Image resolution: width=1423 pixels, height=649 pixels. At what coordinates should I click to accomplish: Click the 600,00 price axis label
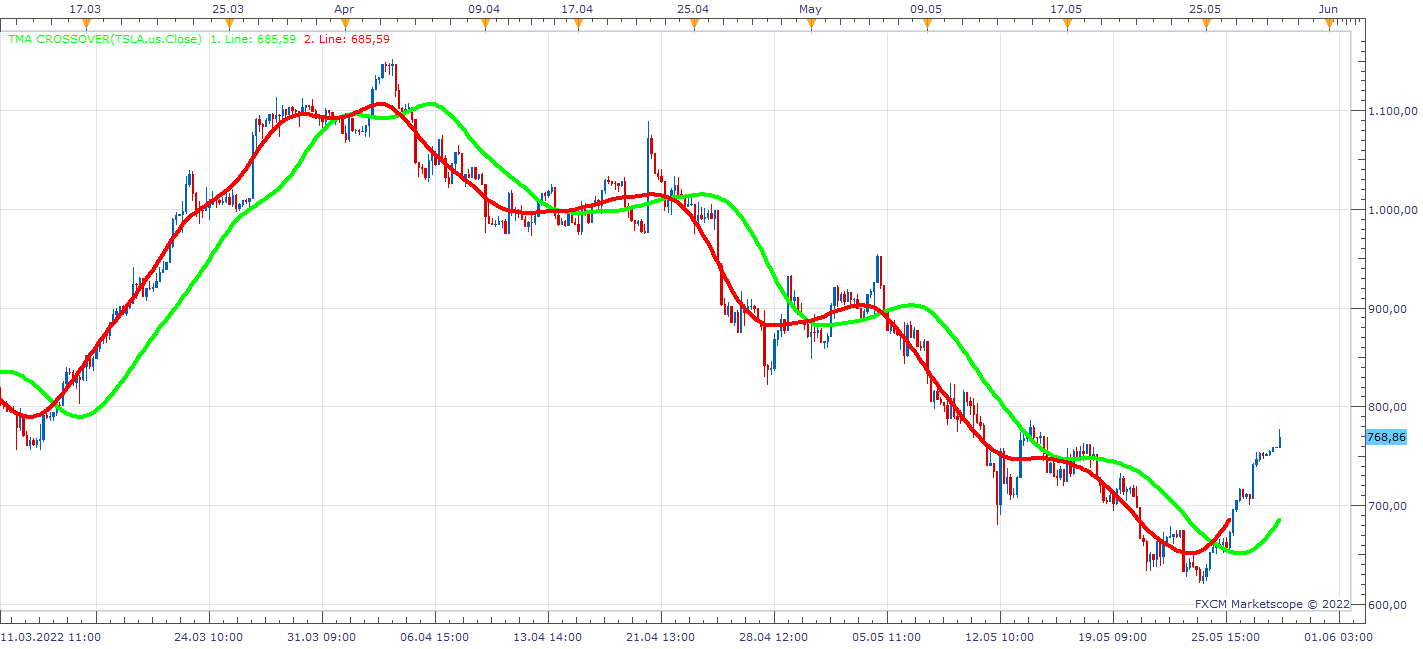1387,605
